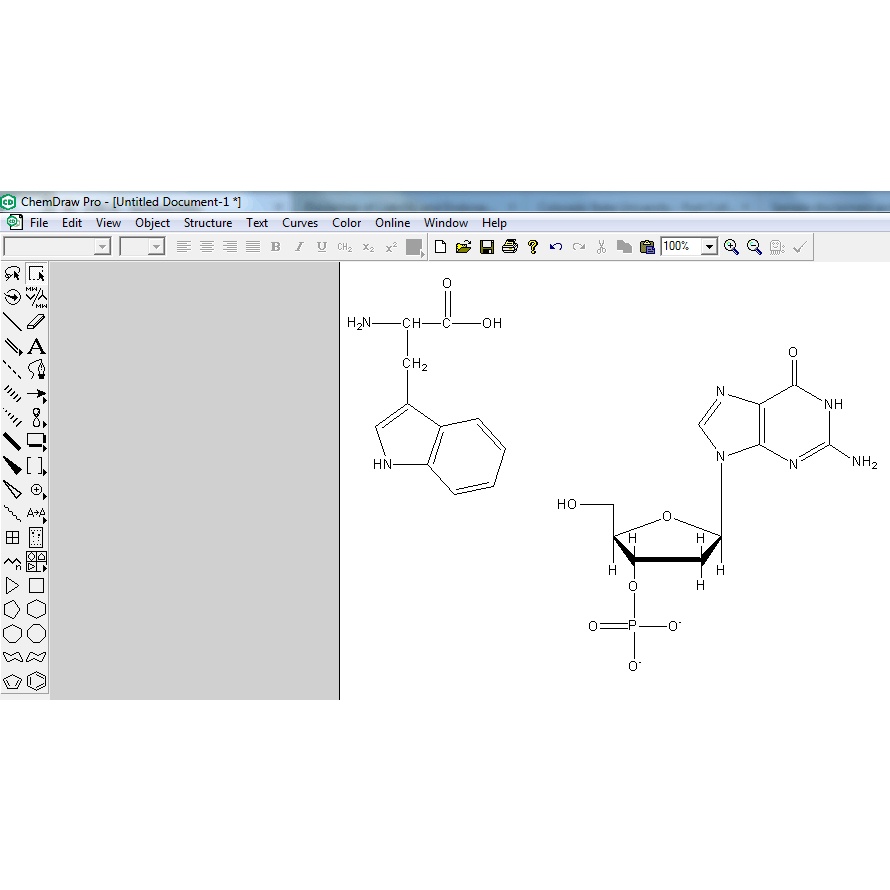The width and height of the screenshot is (890, 890).
Task: Click the Undo toolbar button
Action: click(x=556, y=247)
